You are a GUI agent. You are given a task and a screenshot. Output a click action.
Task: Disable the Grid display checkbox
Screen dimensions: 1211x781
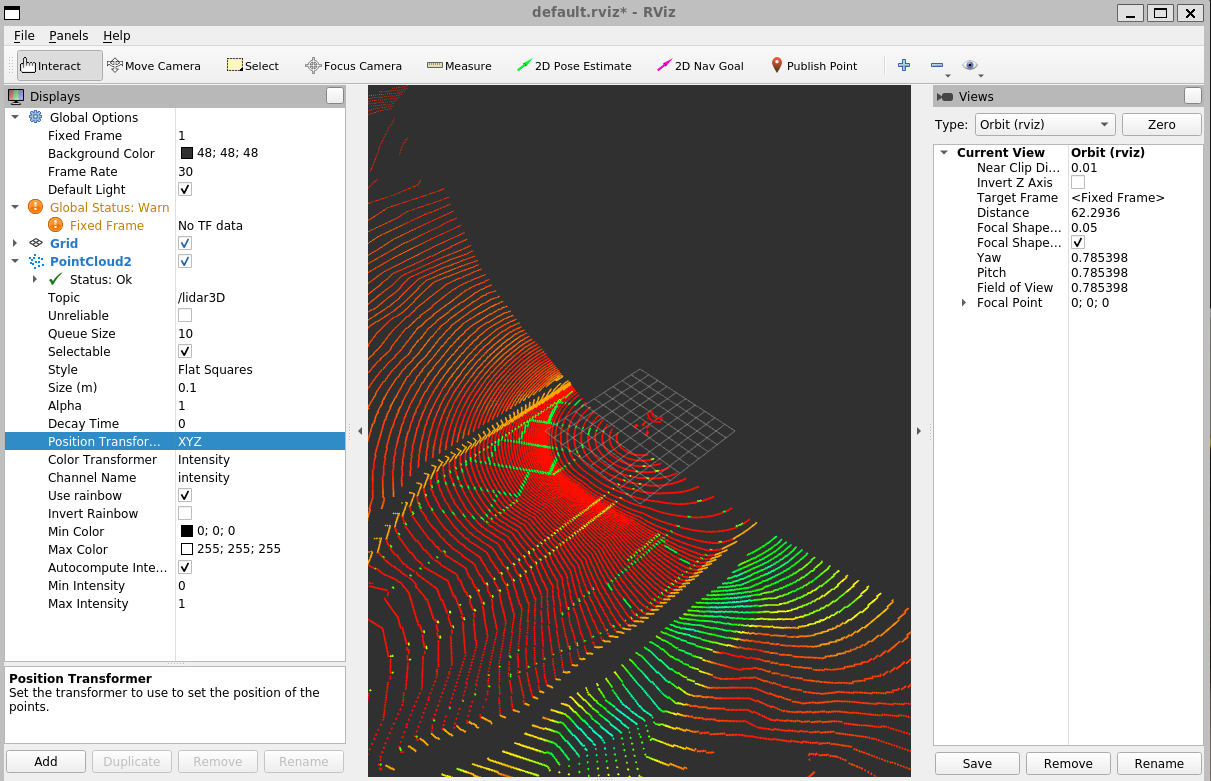[x=185, y=243]
